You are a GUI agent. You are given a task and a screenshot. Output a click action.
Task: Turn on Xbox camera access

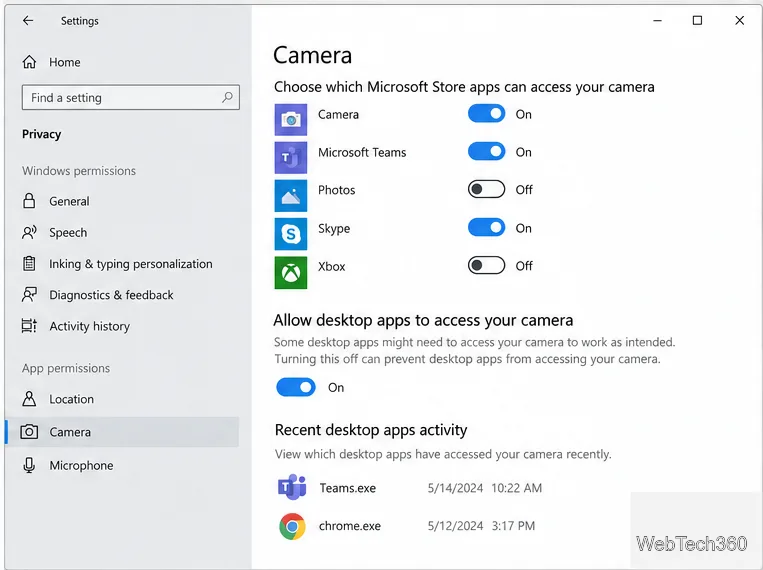[487, 265]
